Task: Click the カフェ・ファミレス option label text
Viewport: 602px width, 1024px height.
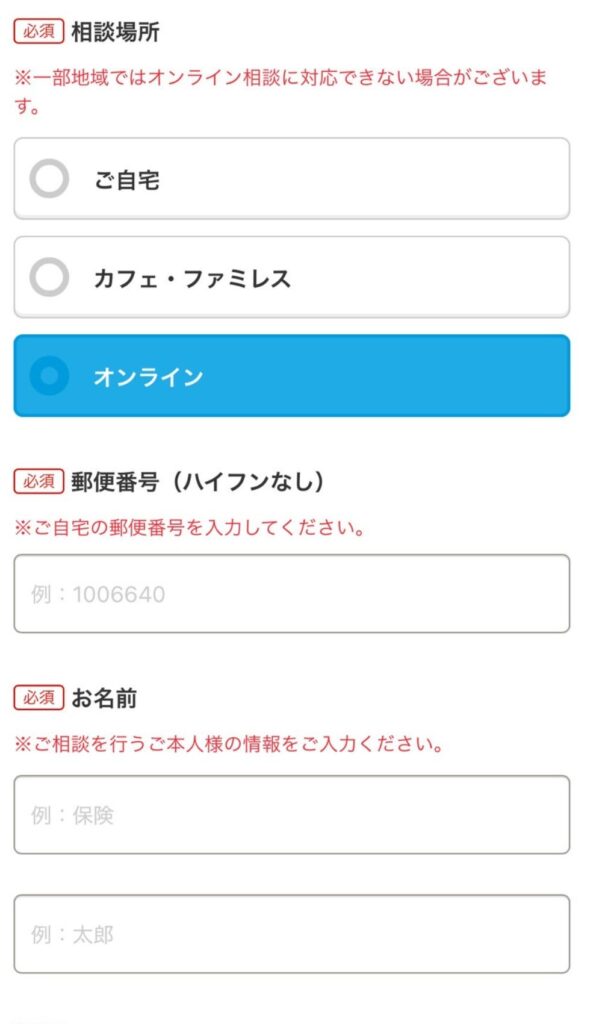Action: [192, 279]
